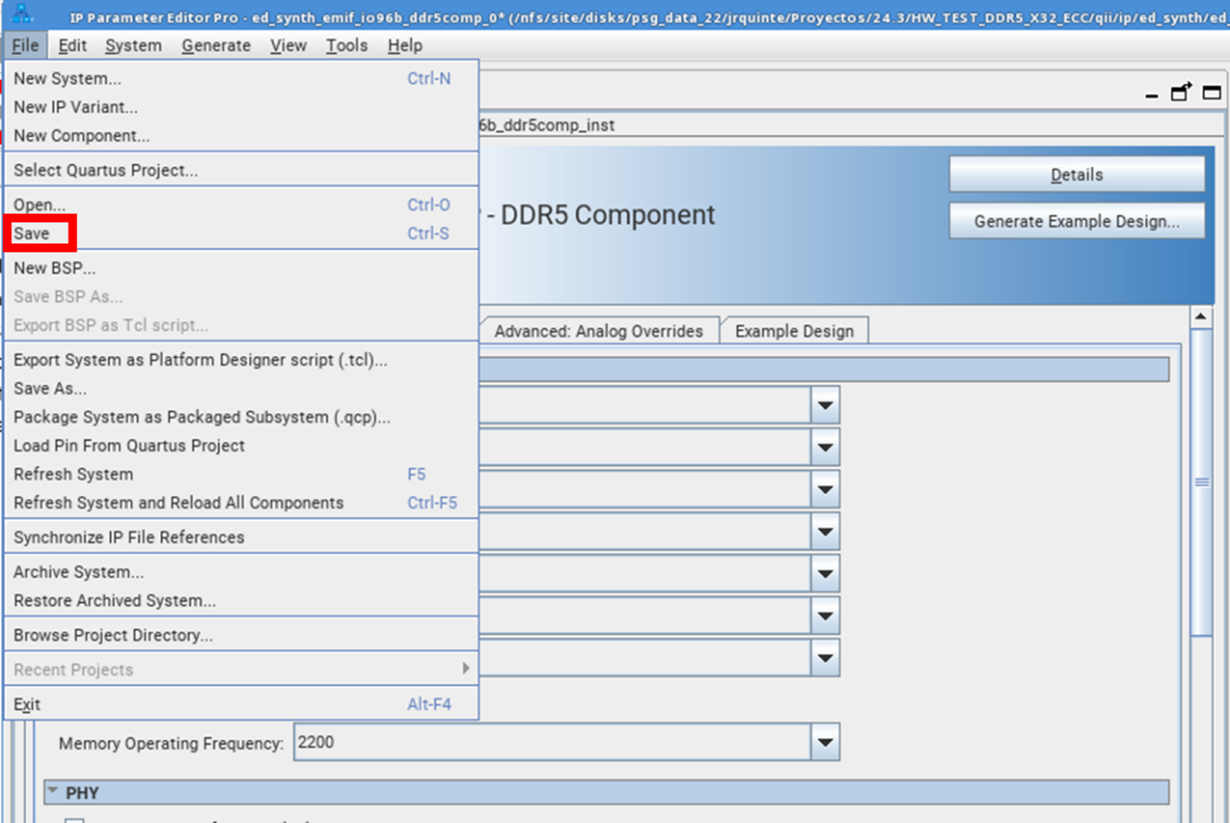Click the undock panel icon
The height and width of the screenshot is (823, 1230).
point(1181,92)
